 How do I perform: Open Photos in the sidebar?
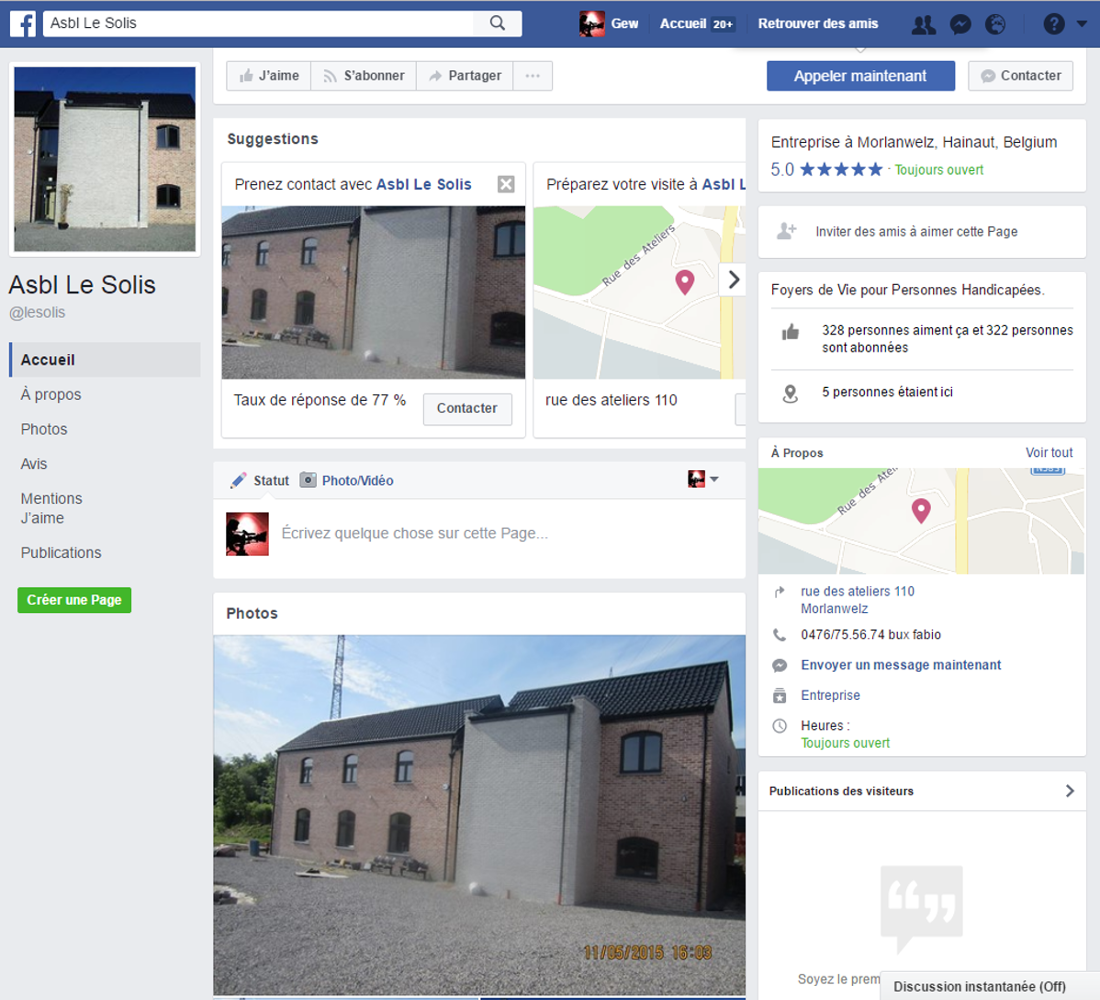[x=43, y=429]
